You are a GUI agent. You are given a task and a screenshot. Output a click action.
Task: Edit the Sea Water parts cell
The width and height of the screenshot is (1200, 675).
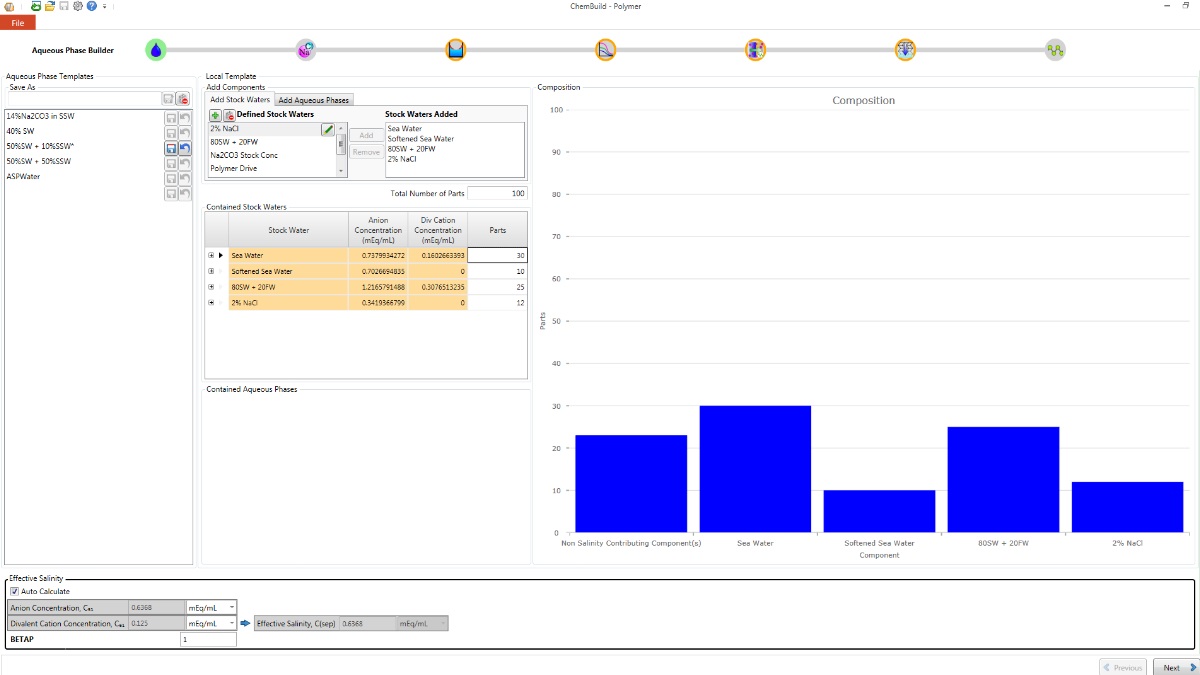click(x=497, y=255)
